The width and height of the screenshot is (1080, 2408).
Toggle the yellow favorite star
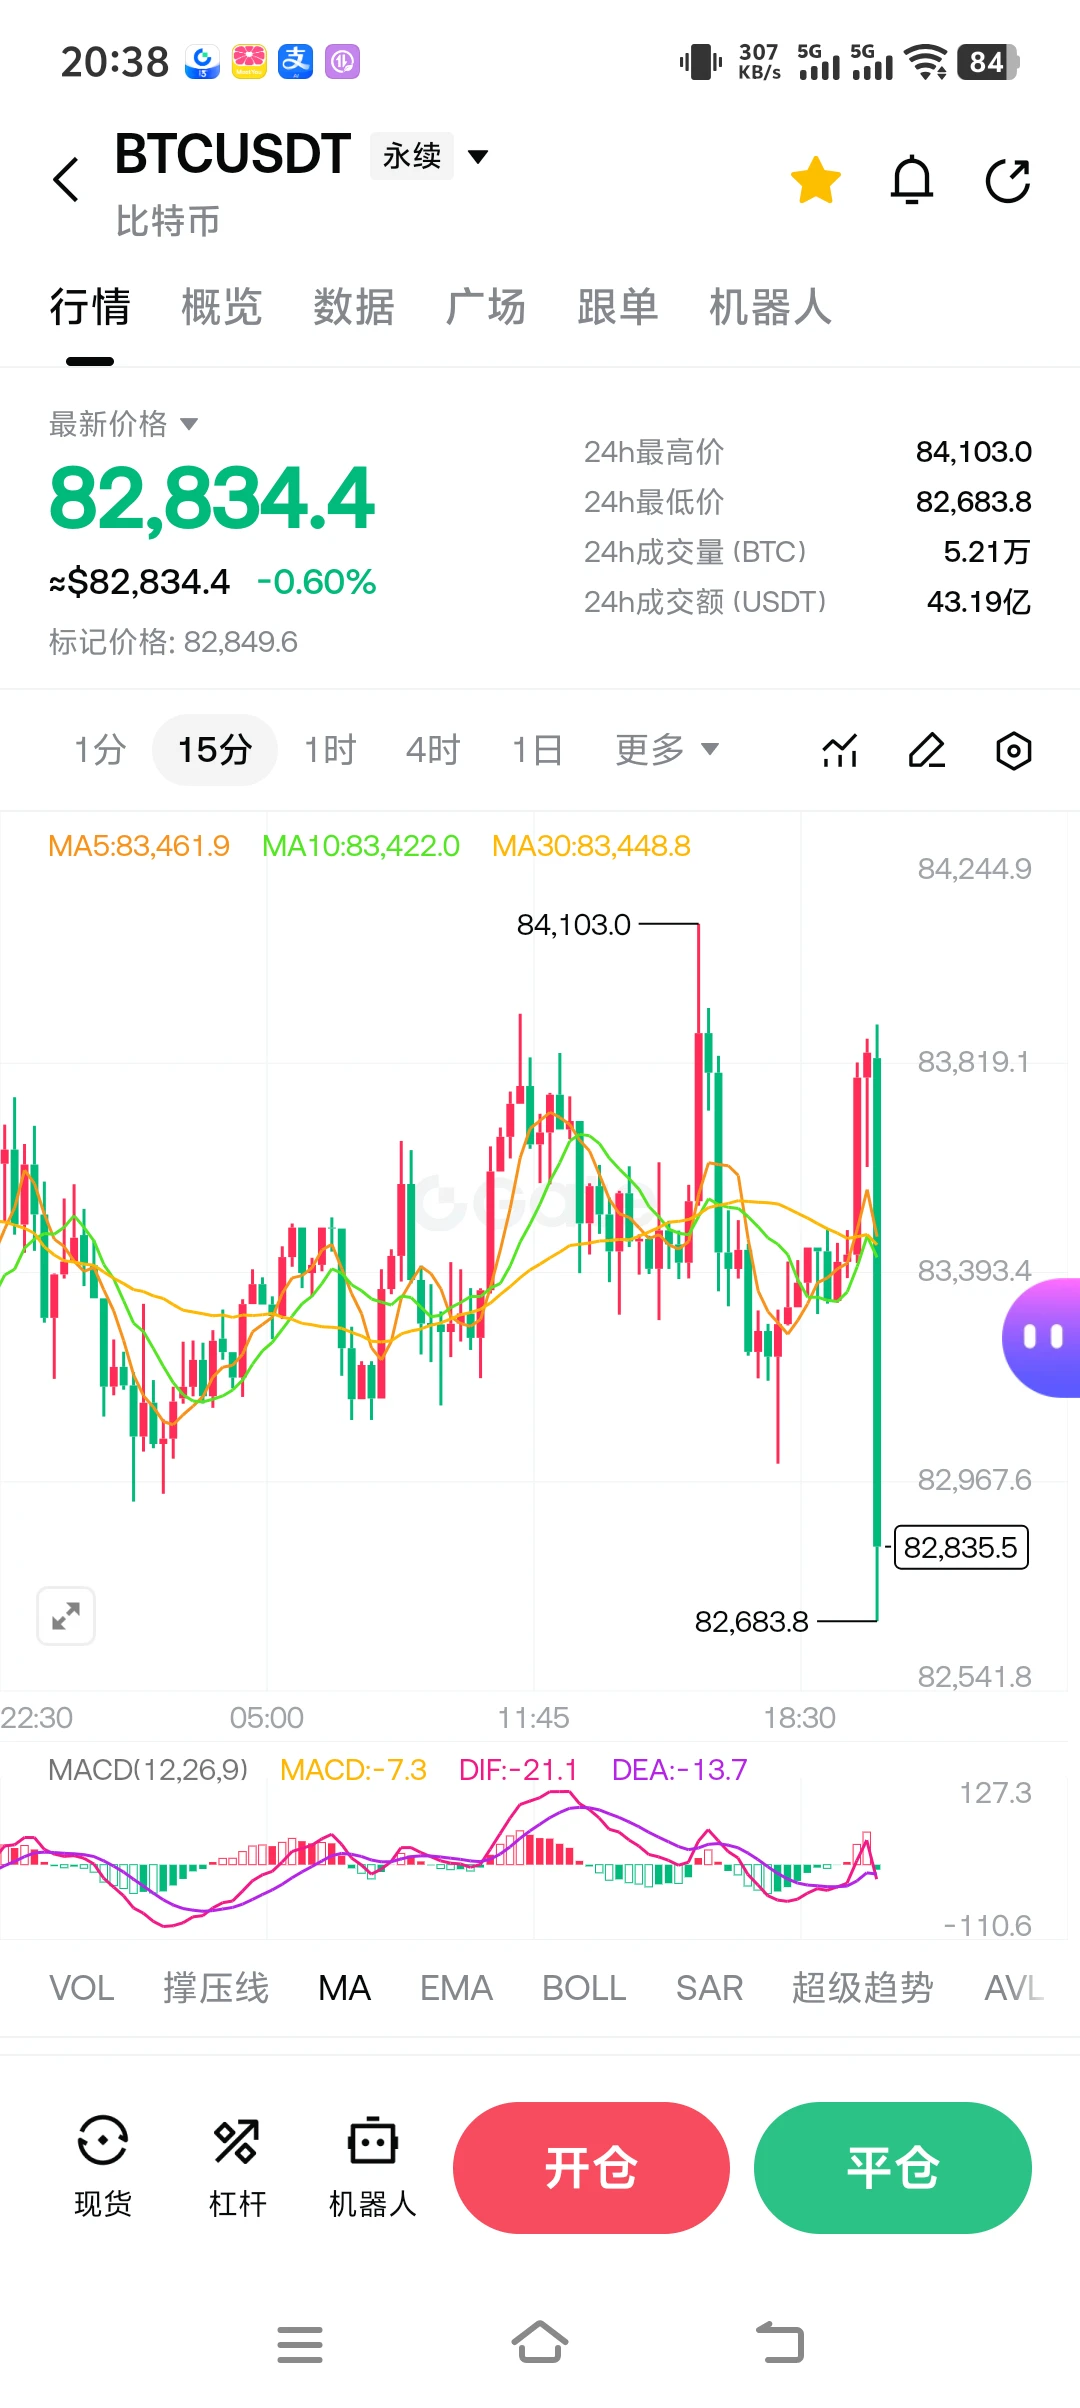pos(816,180)
